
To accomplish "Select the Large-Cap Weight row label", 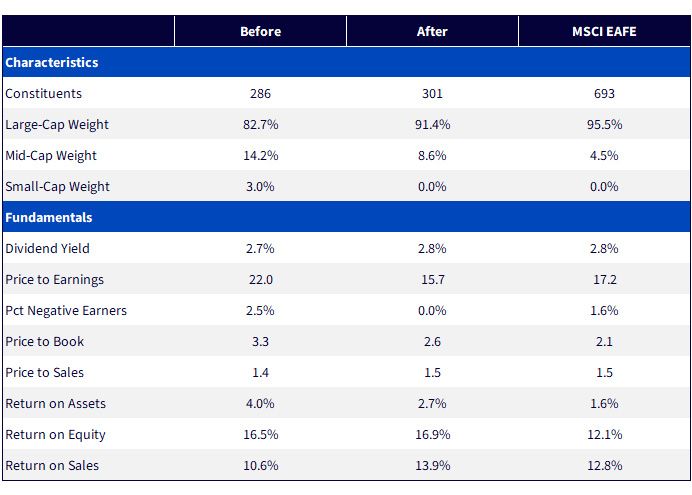I will click(56, 125).
